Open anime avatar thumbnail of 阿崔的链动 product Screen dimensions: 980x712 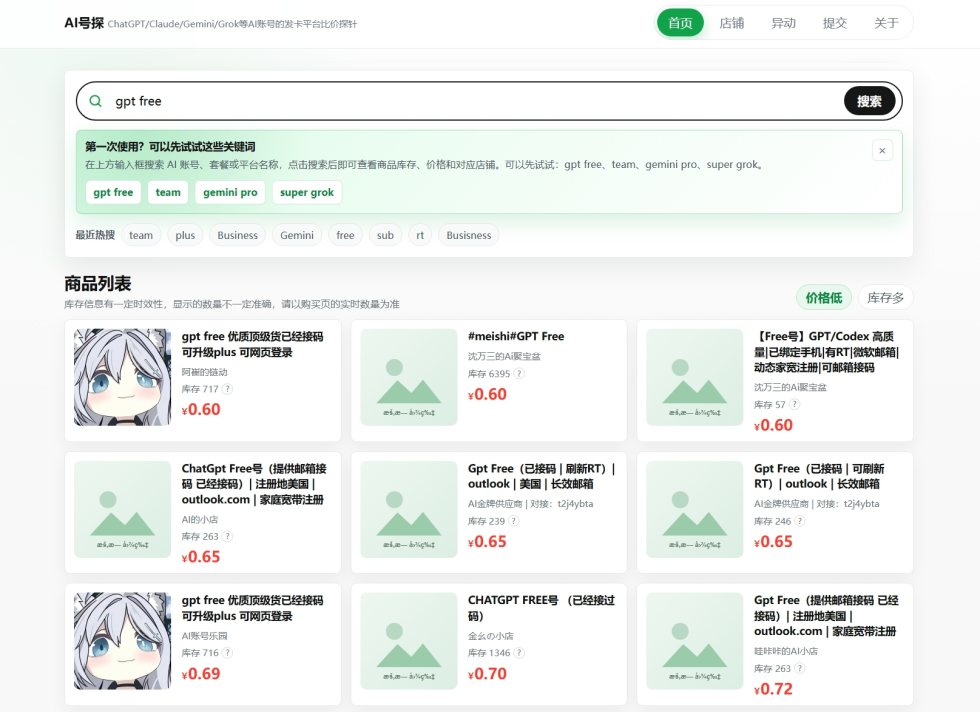[122, 378]
